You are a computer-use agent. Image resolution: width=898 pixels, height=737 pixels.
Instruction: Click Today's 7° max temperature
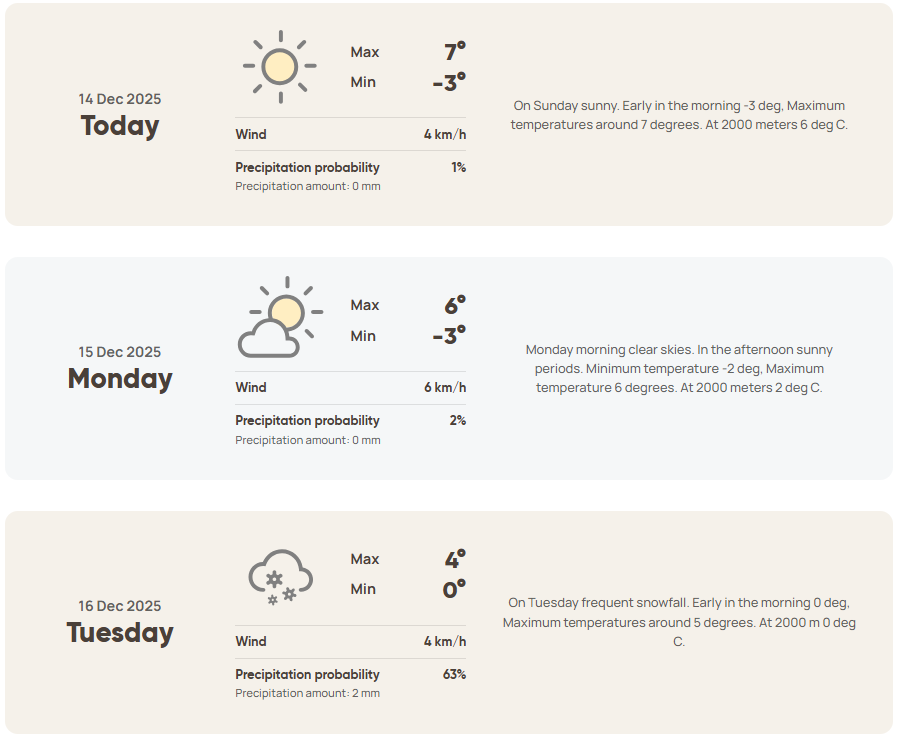455,52
